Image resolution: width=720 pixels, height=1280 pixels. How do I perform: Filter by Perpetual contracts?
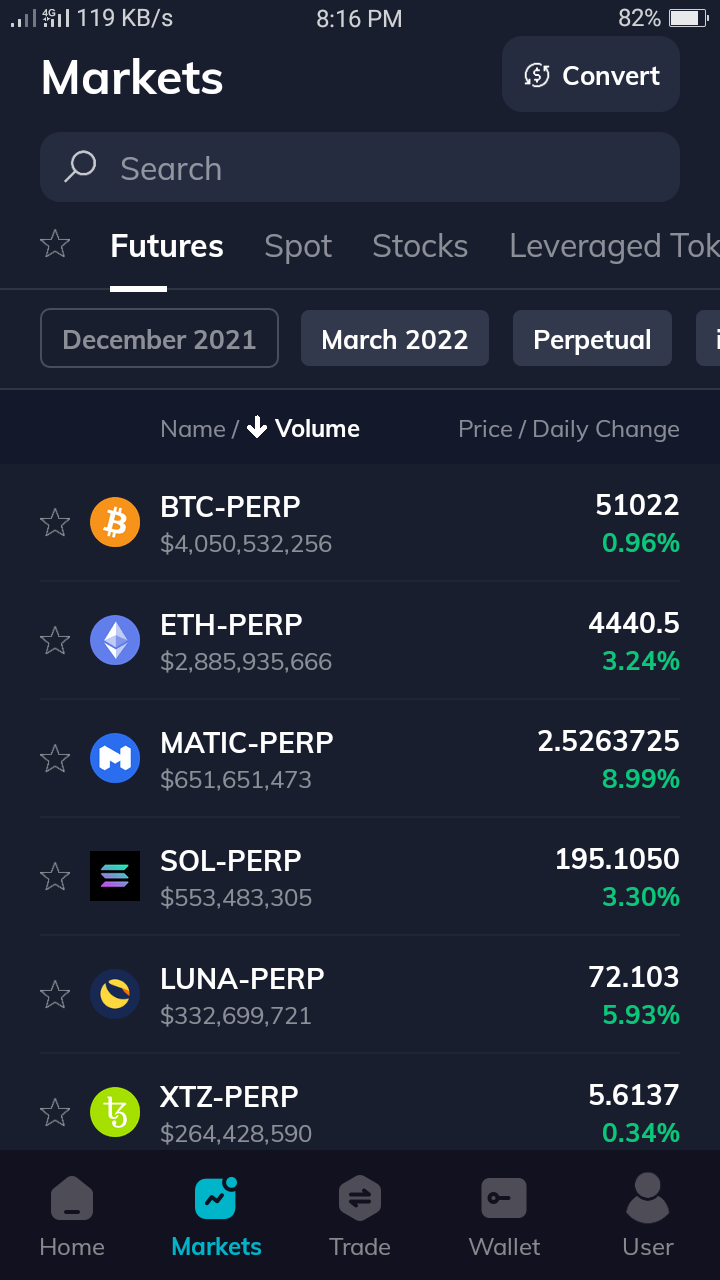(592, 338)
